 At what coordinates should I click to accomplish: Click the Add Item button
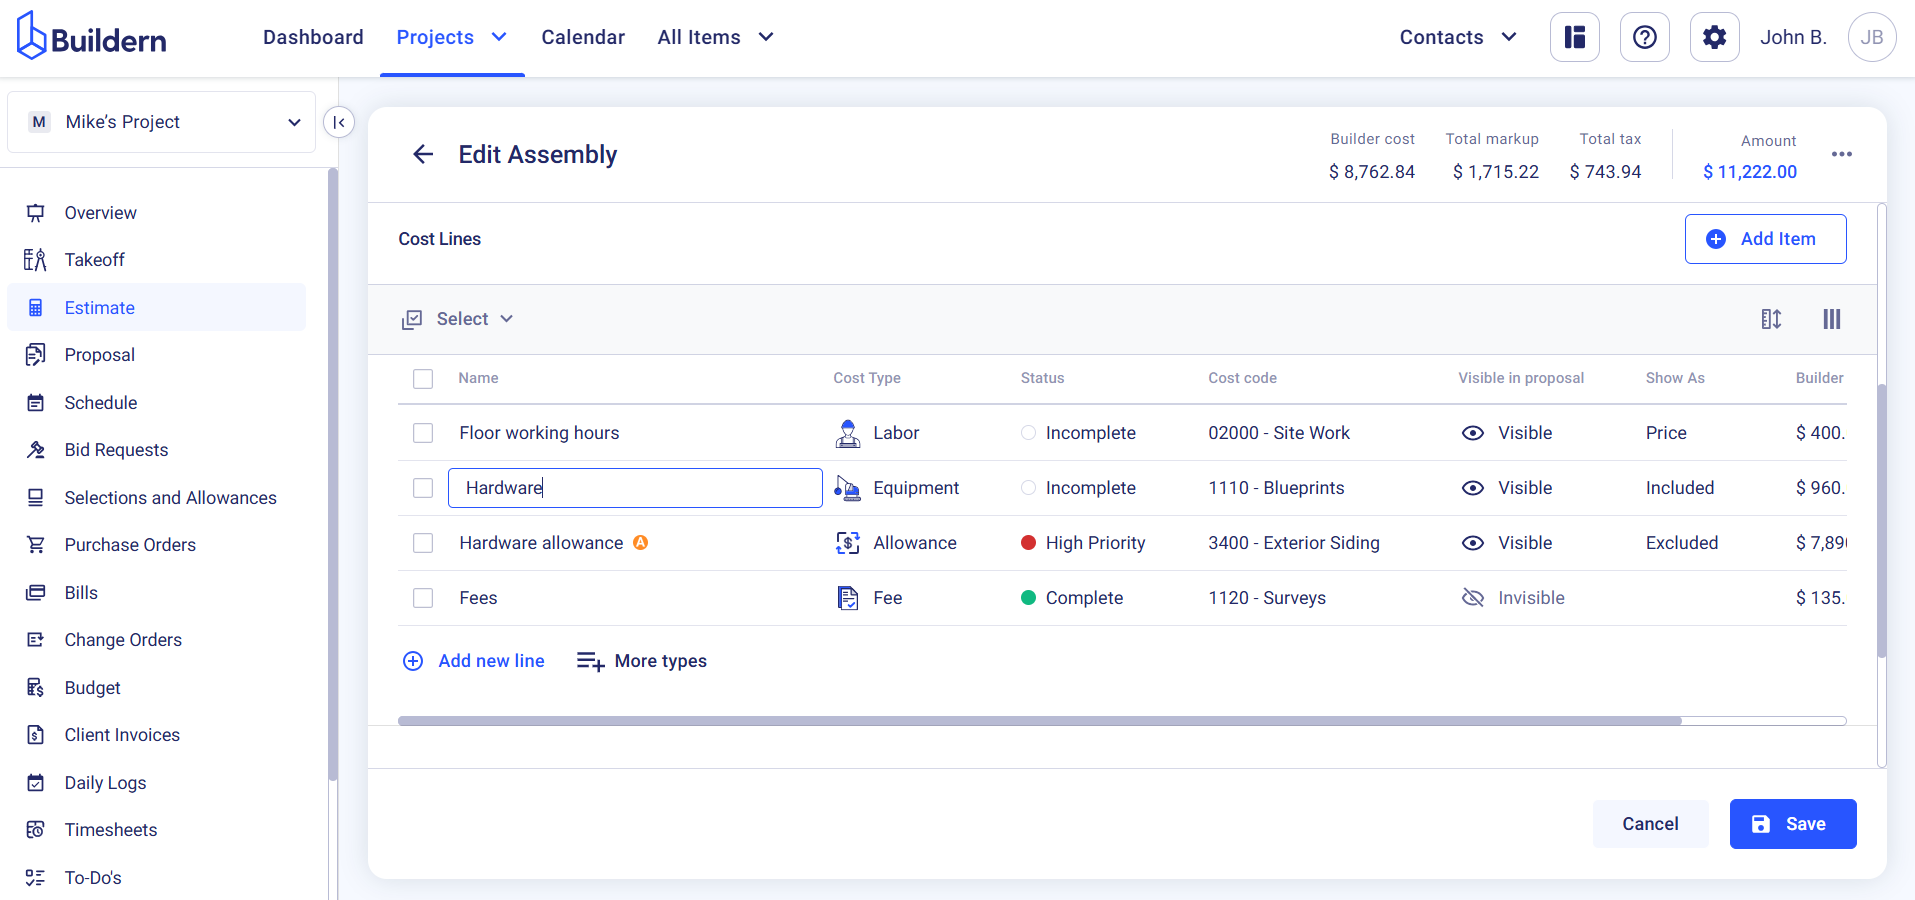click(x=1765, y=239)
